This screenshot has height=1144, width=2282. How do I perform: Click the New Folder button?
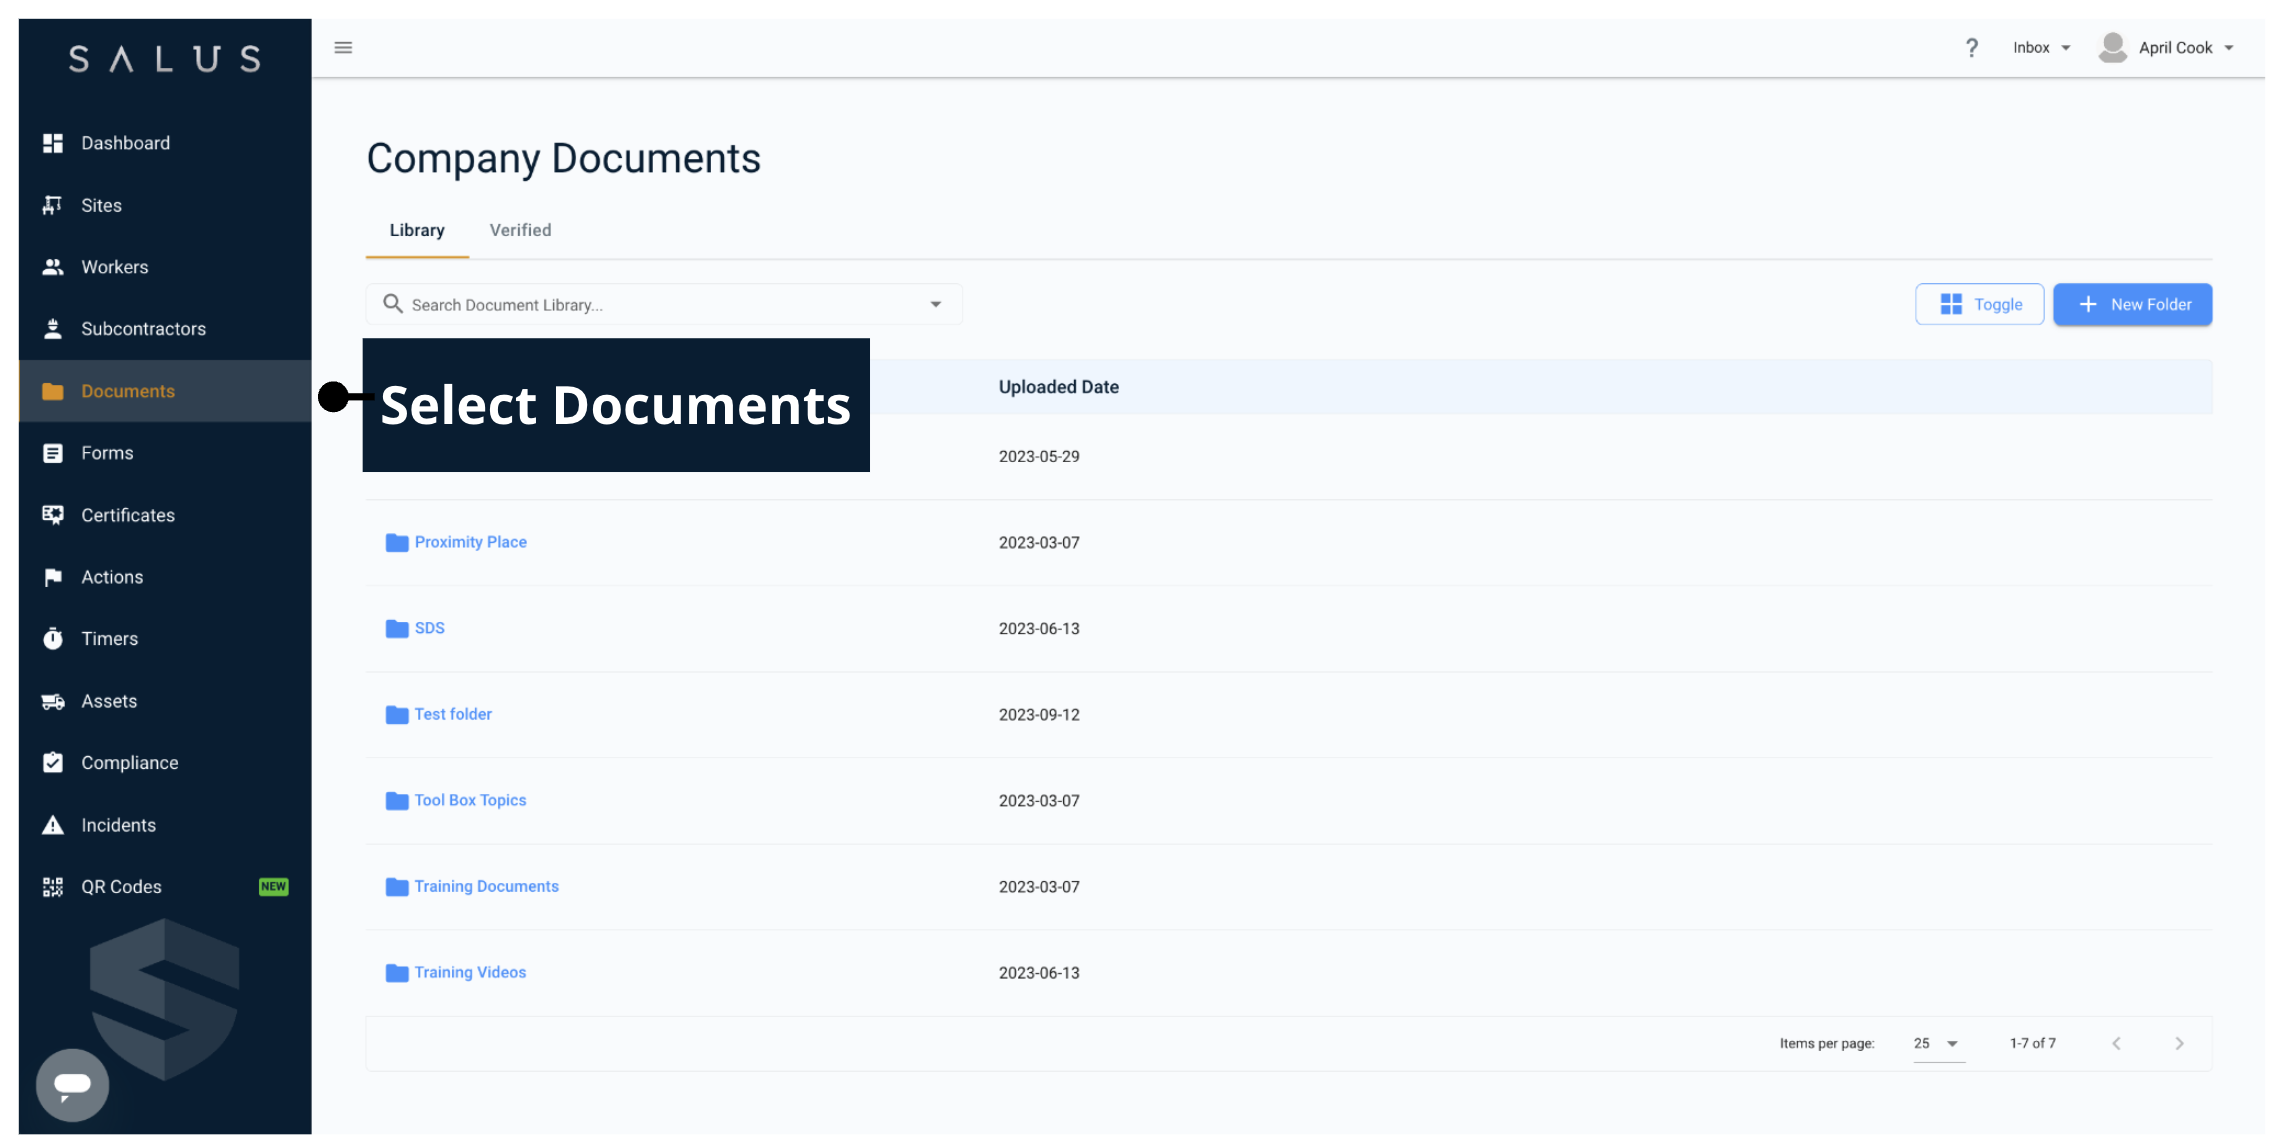[x=2132, y=304]
